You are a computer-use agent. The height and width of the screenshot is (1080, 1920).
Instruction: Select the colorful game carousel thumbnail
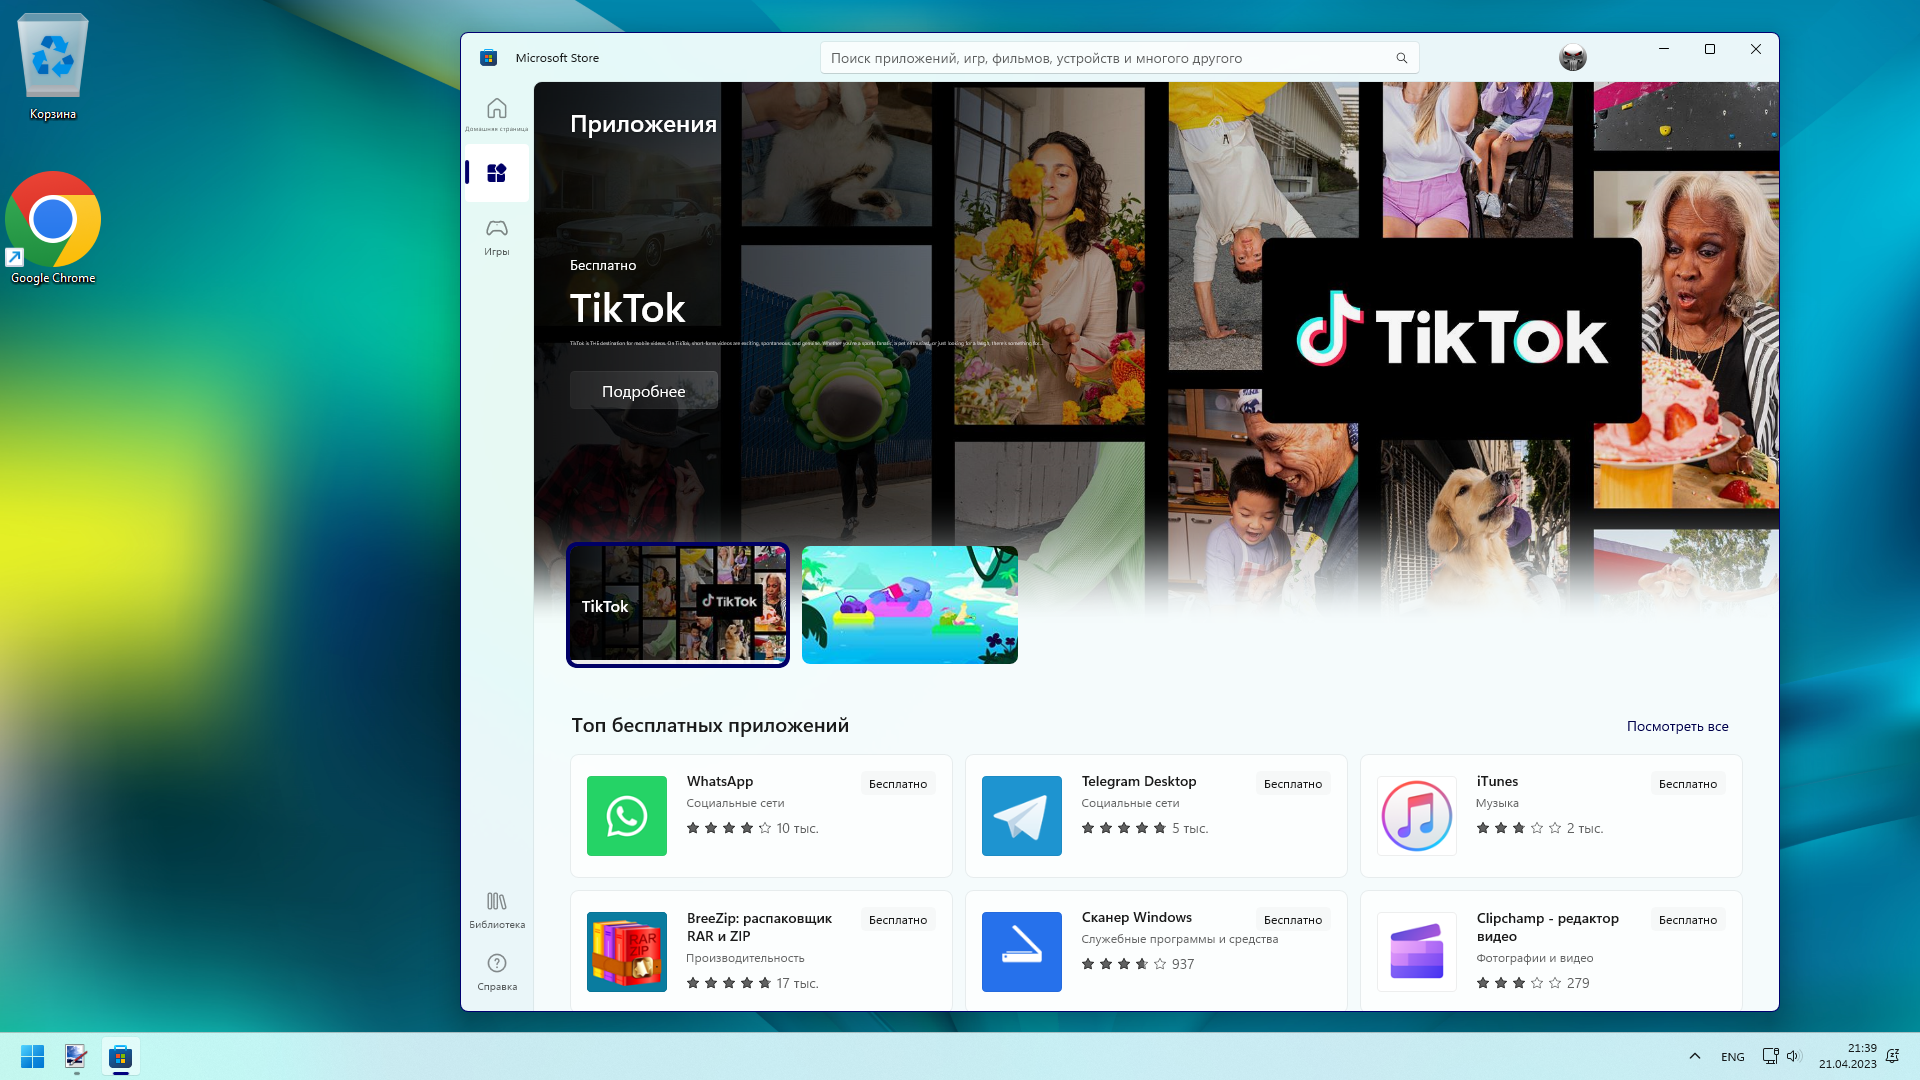click(910, 605)
